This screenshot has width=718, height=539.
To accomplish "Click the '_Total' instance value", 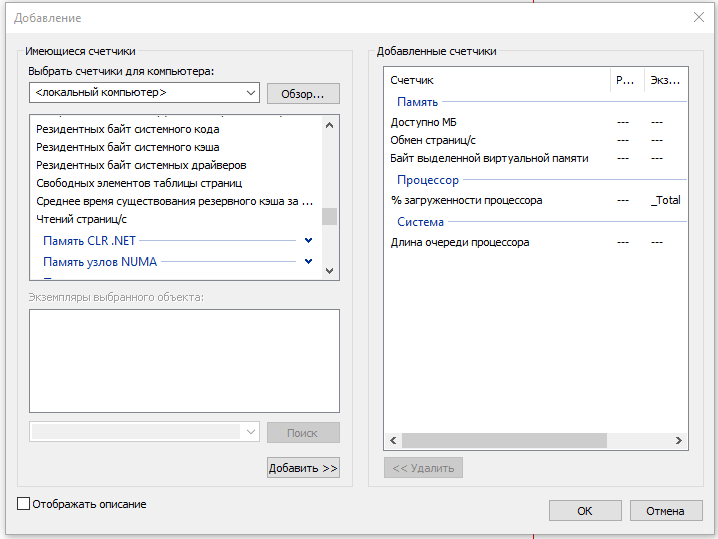I will (666, 200).
